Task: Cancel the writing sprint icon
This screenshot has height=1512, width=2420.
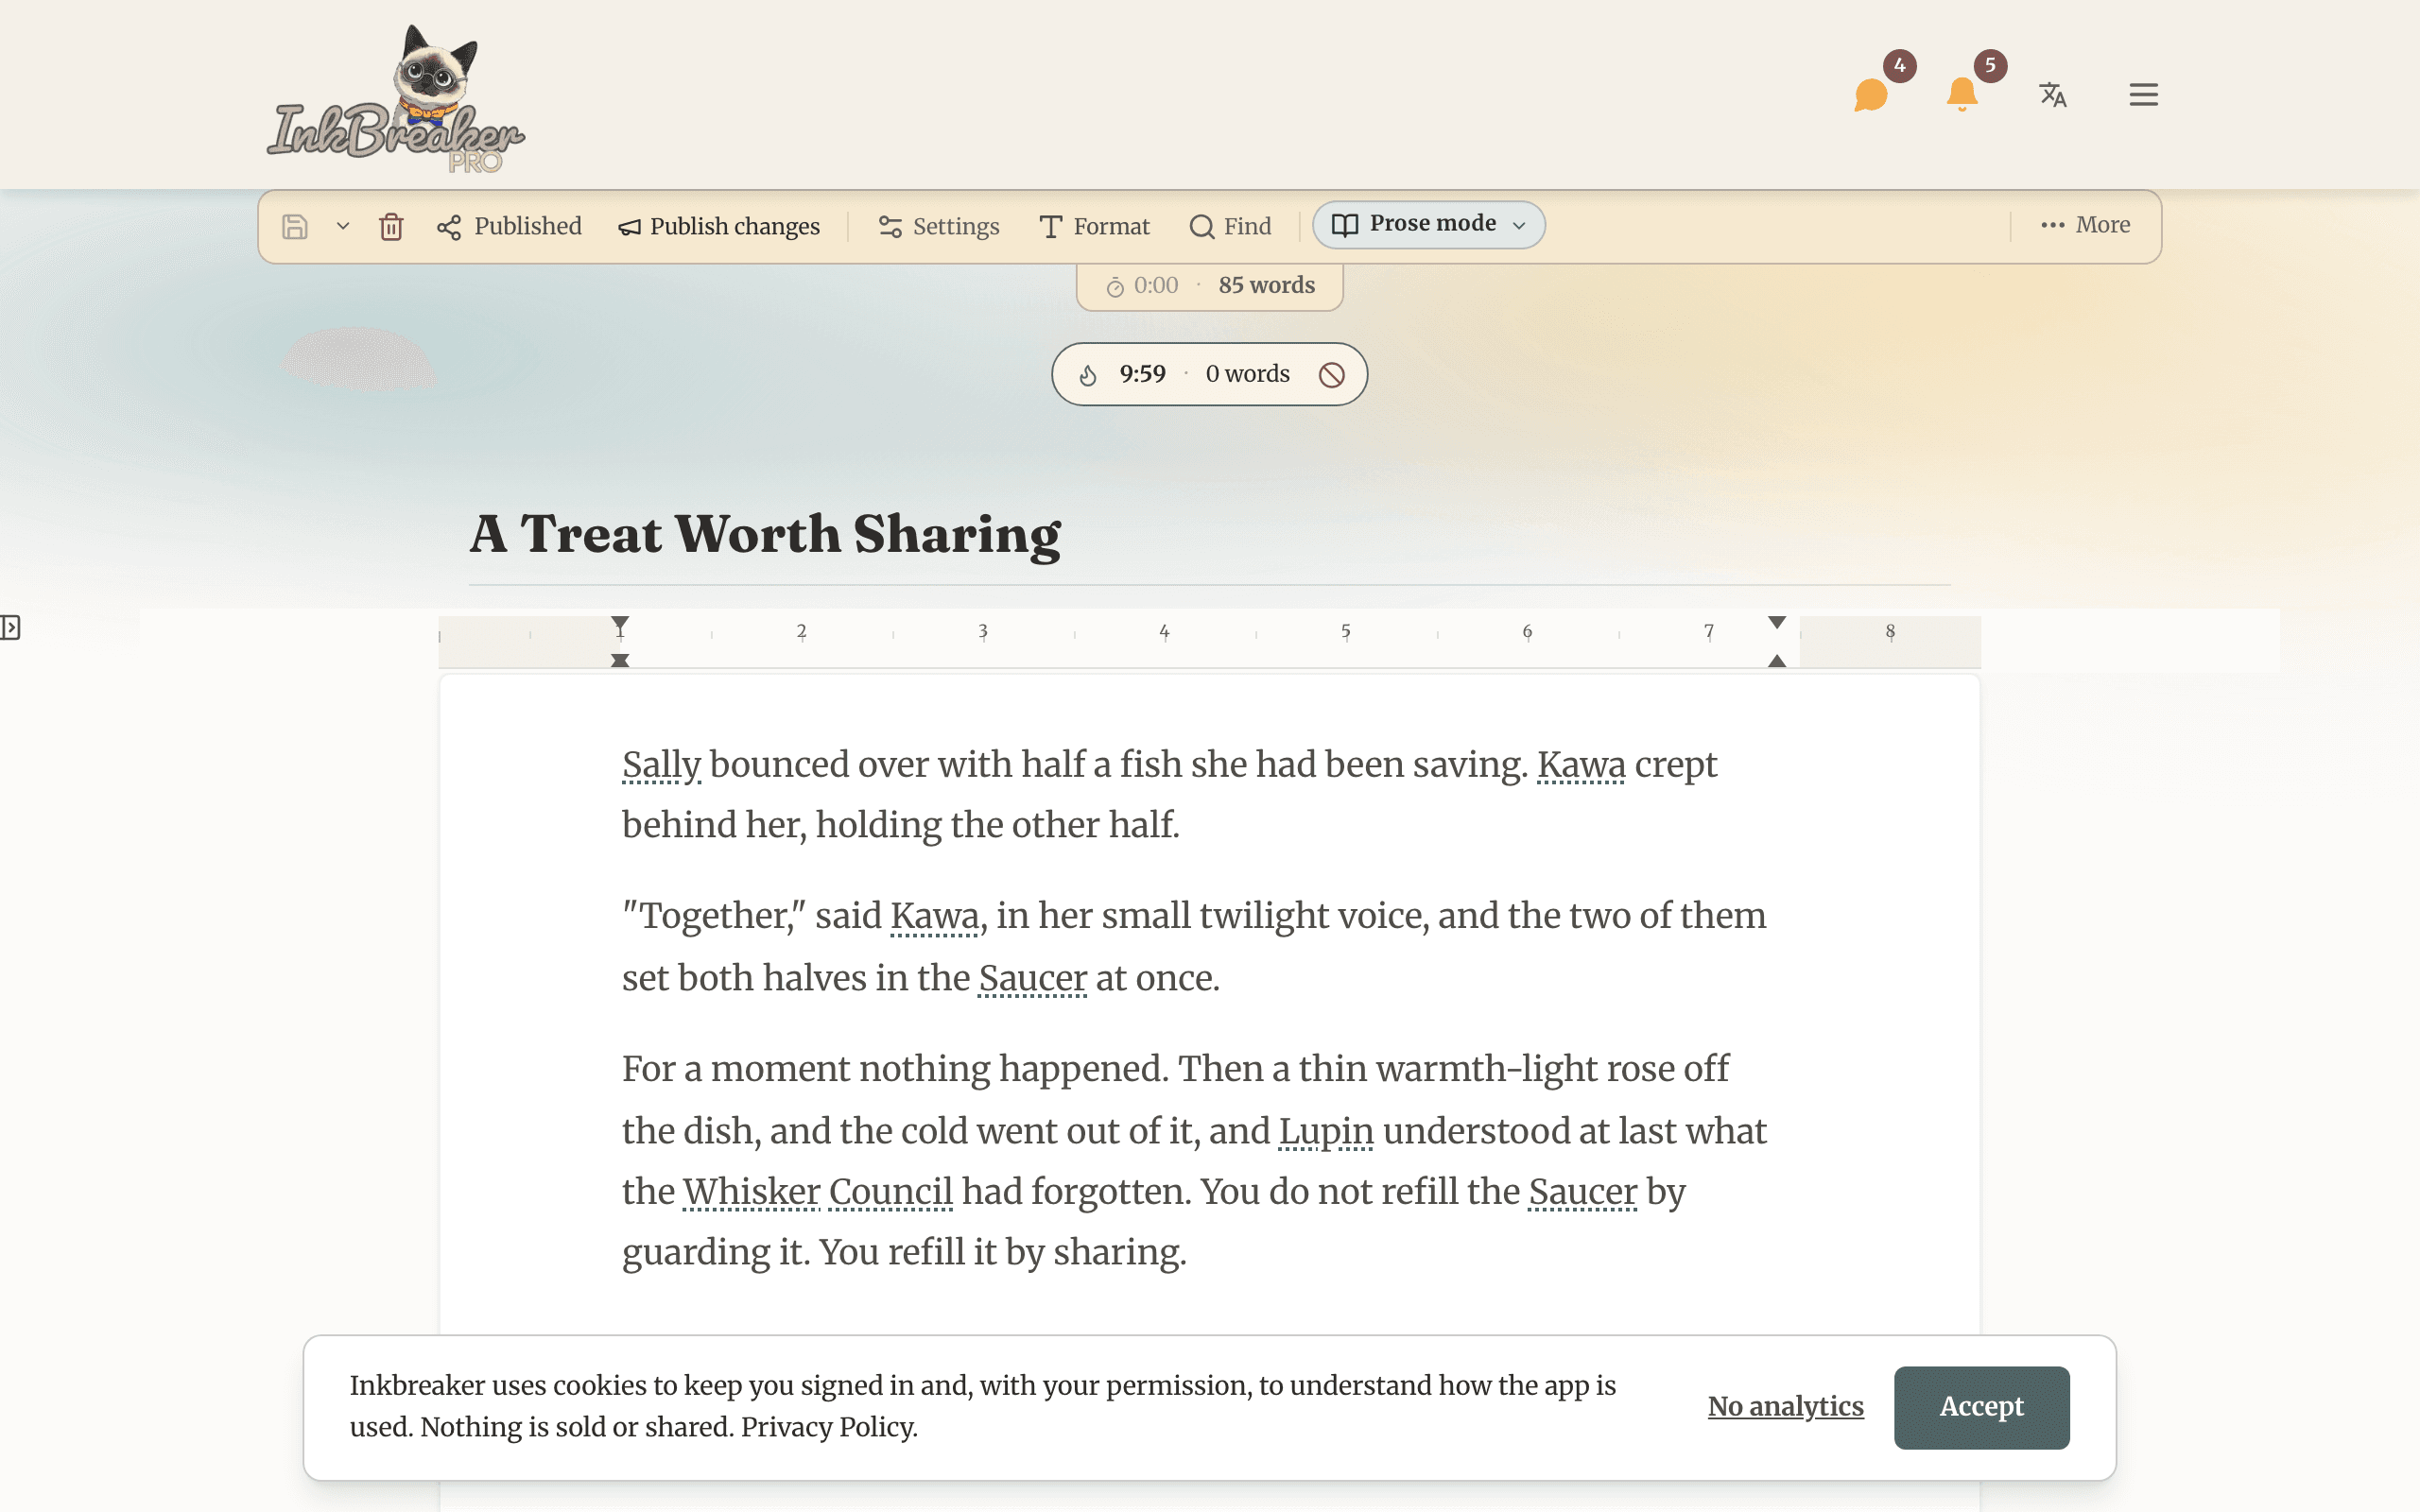Action: click(1331, 375)
